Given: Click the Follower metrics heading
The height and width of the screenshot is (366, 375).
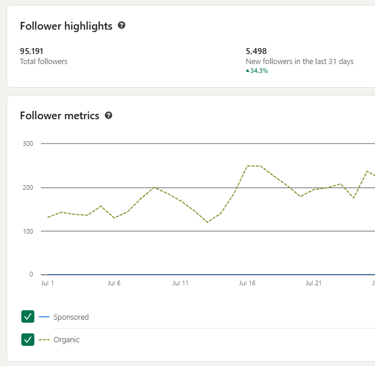Looking at the screenshot, I should coord(60,116).
